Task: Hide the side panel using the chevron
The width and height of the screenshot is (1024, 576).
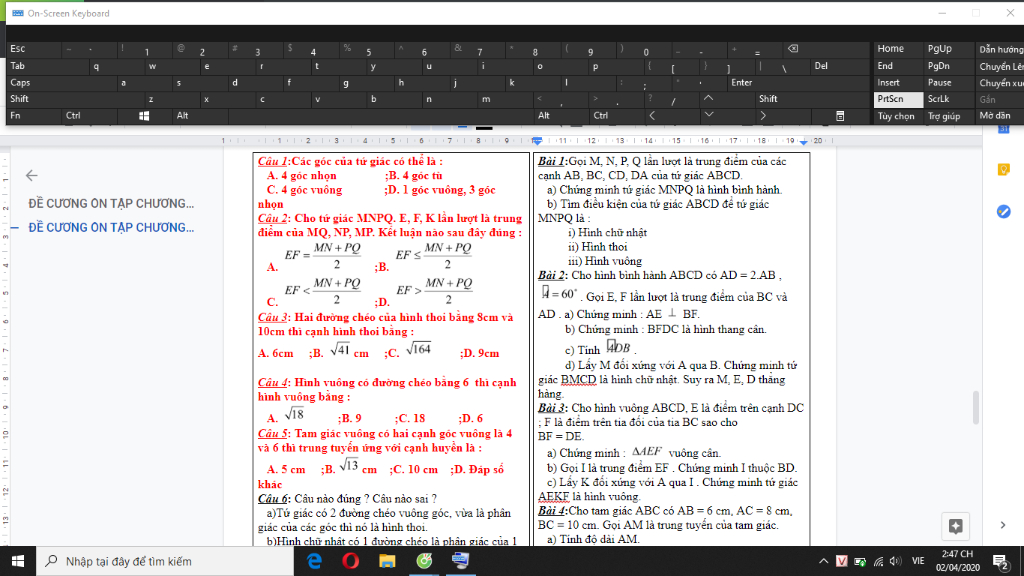Action: coord(1003,525)
